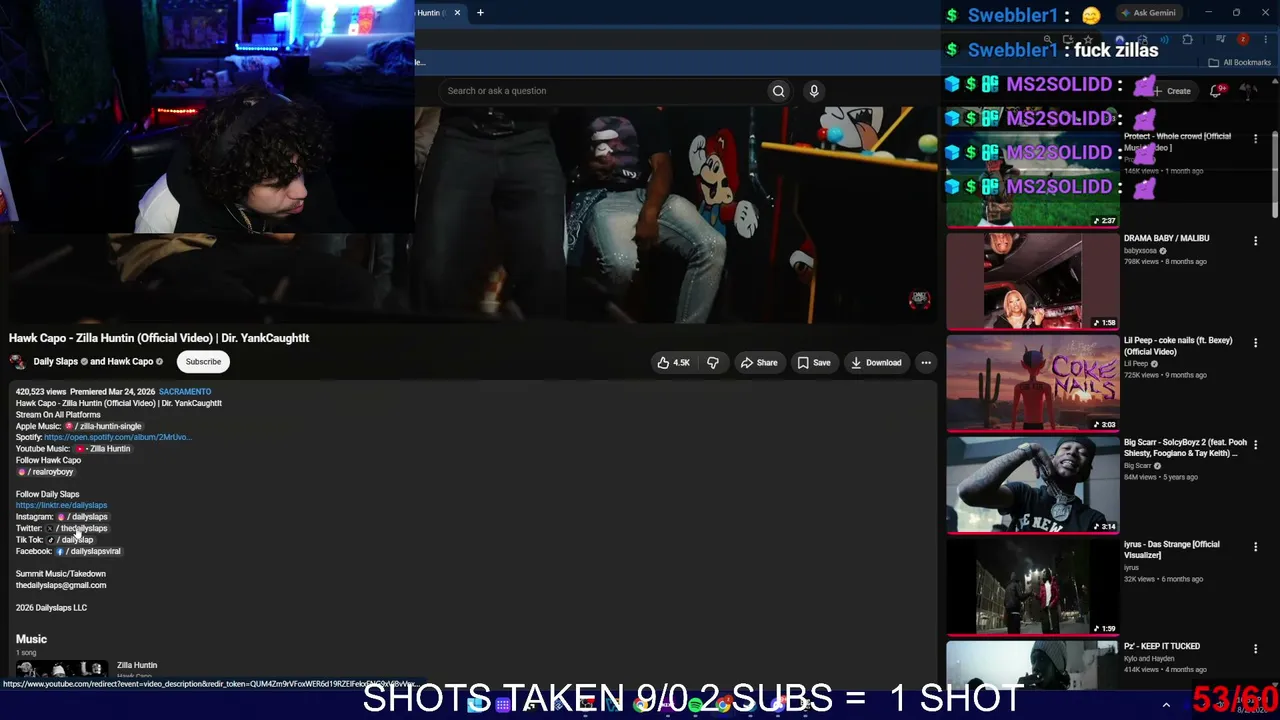Activate voice search microphone icon

(814, 91)
